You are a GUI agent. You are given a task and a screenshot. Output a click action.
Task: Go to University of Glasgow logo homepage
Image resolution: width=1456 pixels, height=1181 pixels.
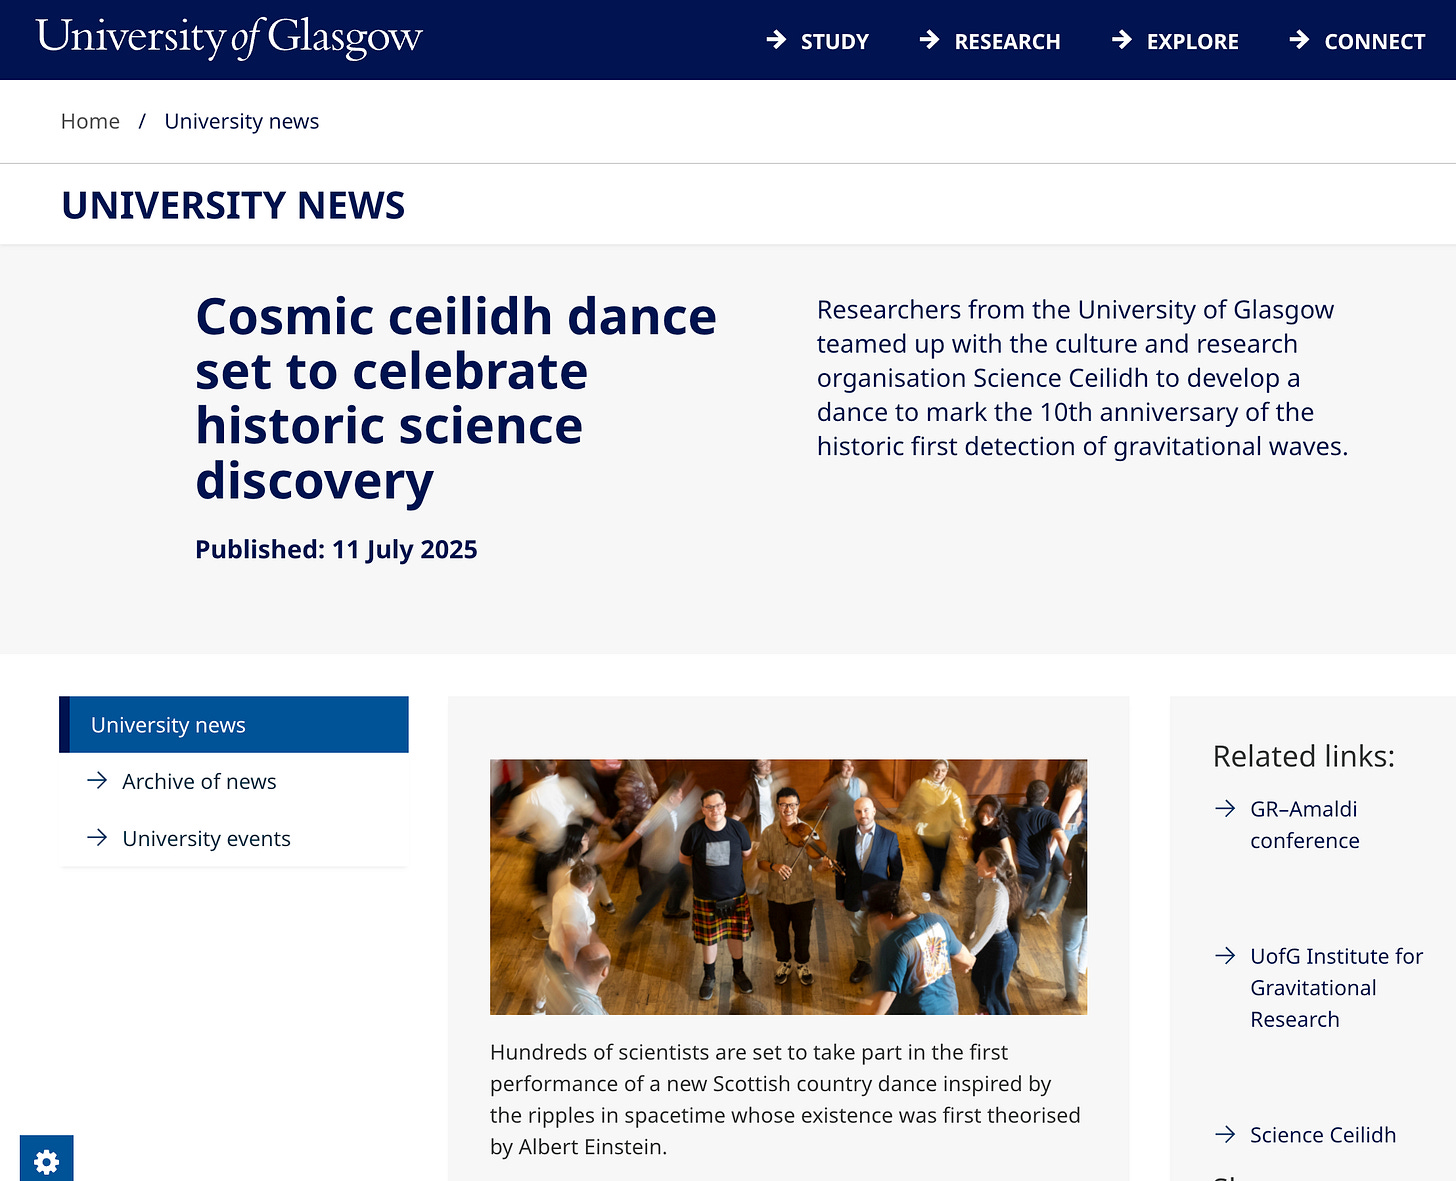[x=229, y=38]
